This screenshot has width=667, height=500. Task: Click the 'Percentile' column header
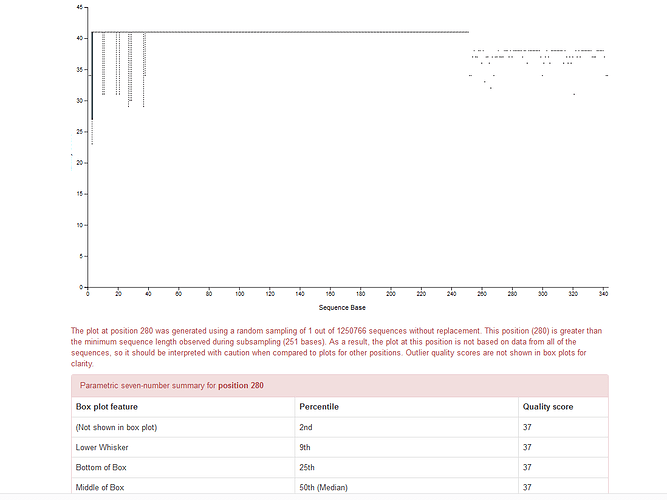pyautogui.click(x=319, y=407)
